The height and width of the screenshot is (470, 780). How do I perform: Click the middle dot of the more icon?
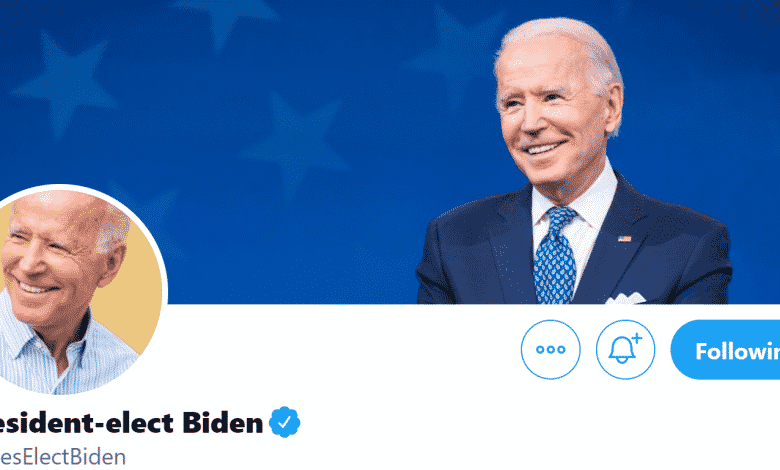551,350
